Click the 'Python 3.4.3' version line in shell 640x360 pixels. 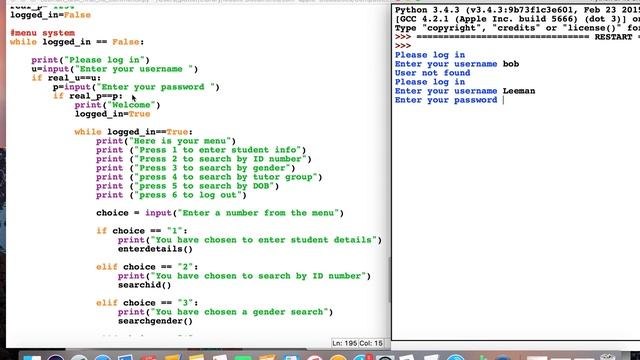517,10
